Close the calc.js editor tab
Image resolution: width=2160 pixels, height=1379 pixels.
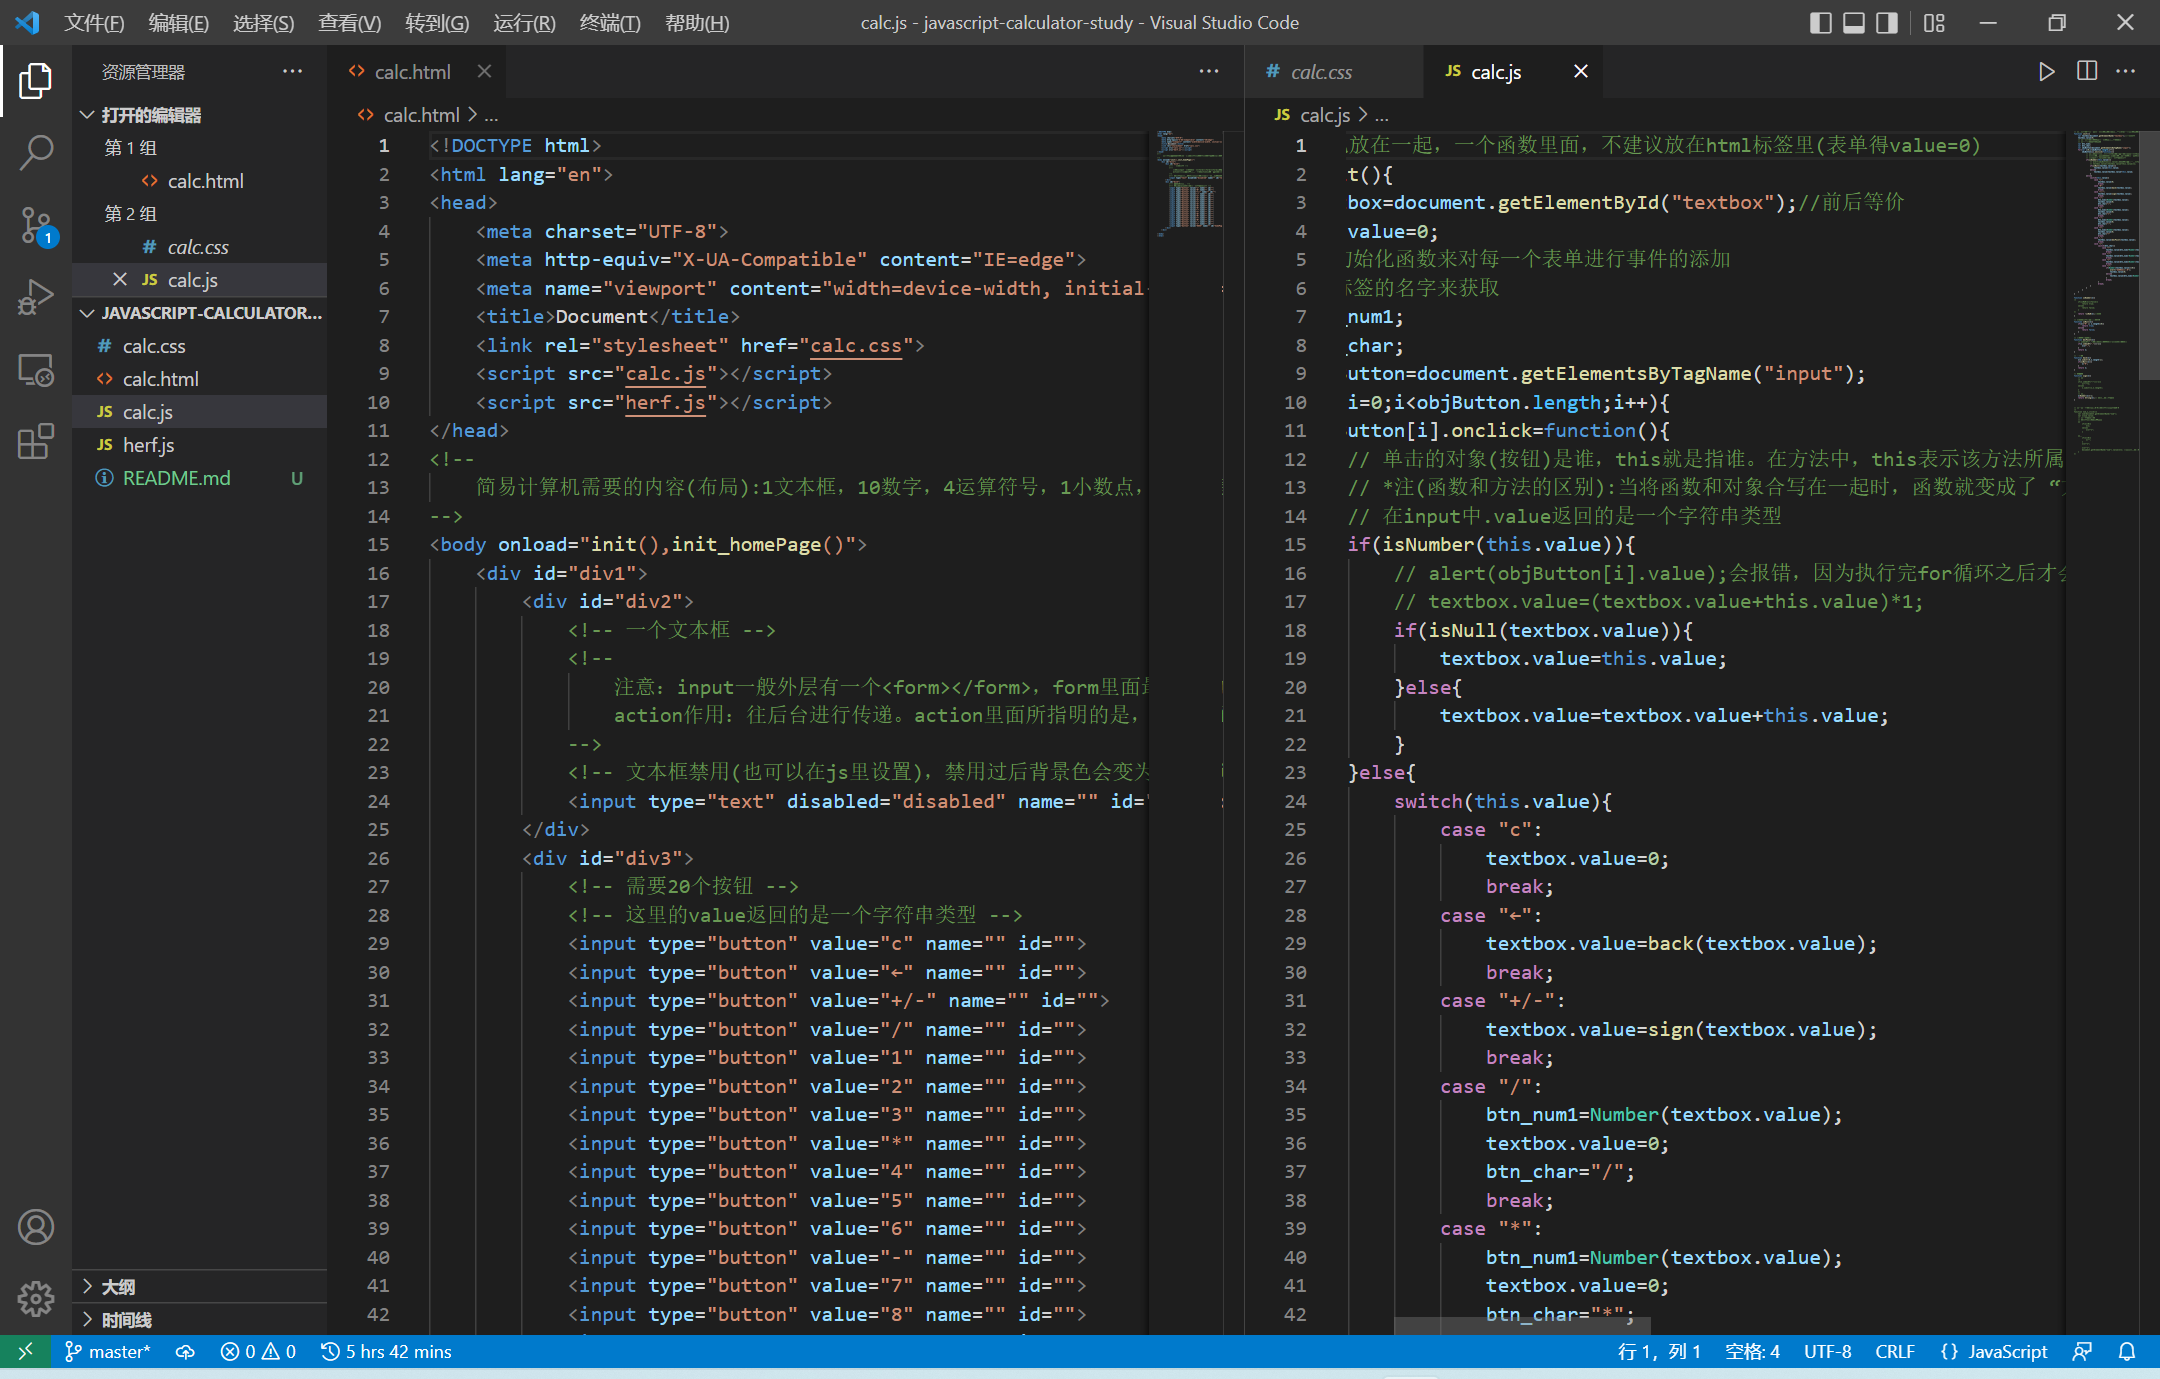1581,72
